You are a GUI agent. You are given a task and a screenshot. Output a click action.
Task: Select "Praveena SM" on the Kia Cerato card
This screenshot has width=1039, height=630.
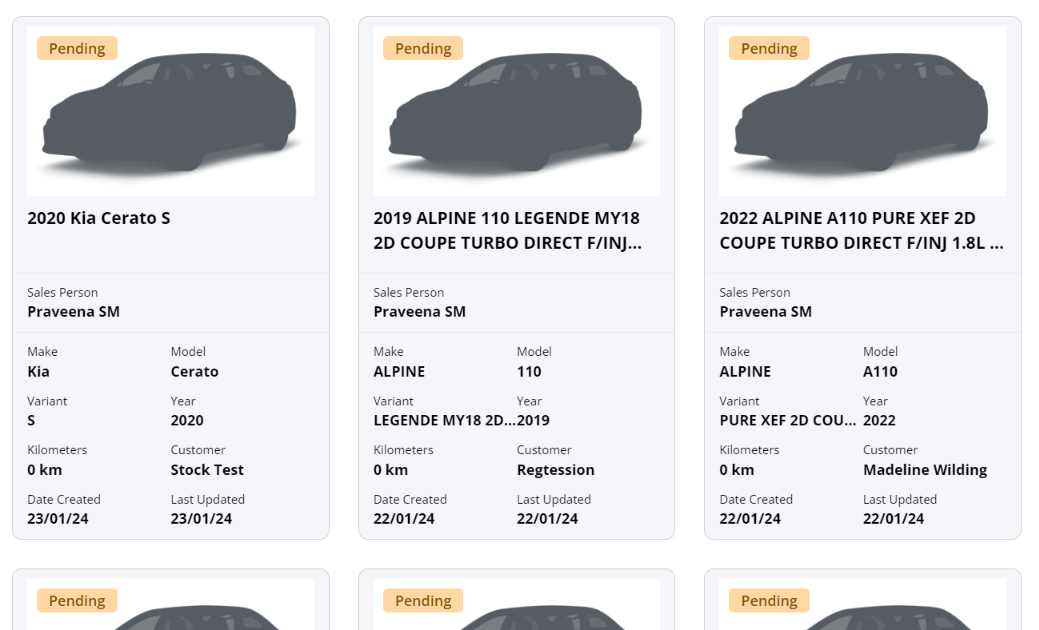[74, 312]
